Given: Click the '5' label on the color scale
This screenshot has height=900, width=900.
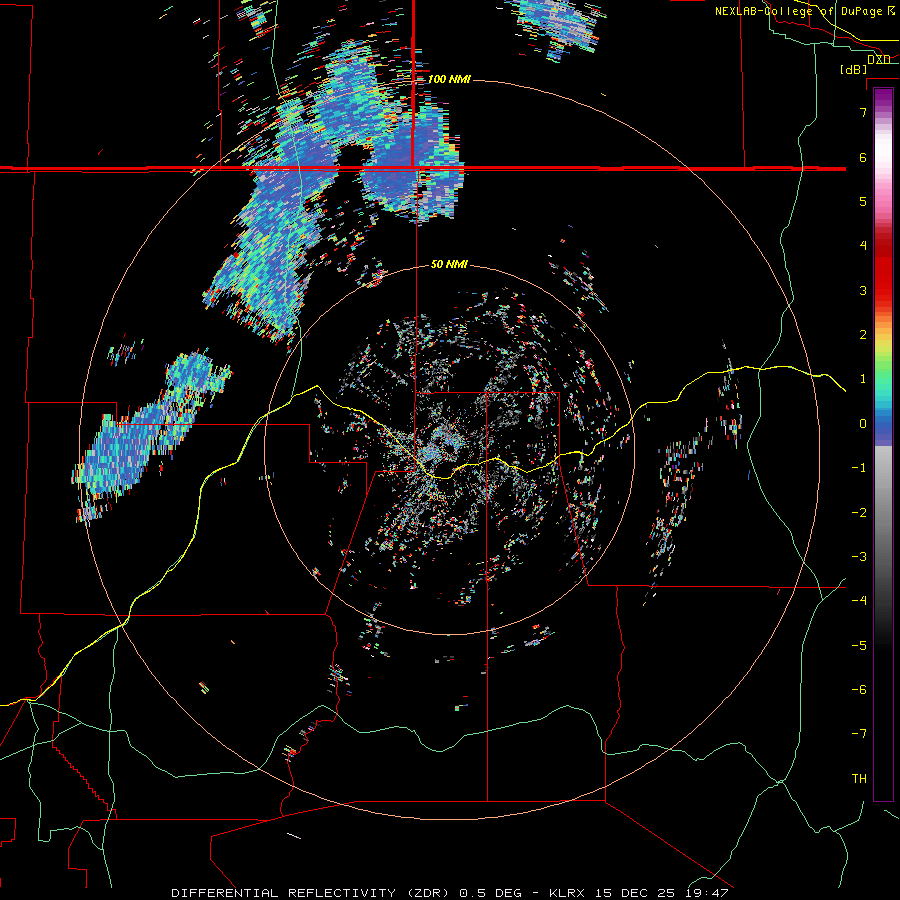Looking at the screenshot, I should 863,201.
